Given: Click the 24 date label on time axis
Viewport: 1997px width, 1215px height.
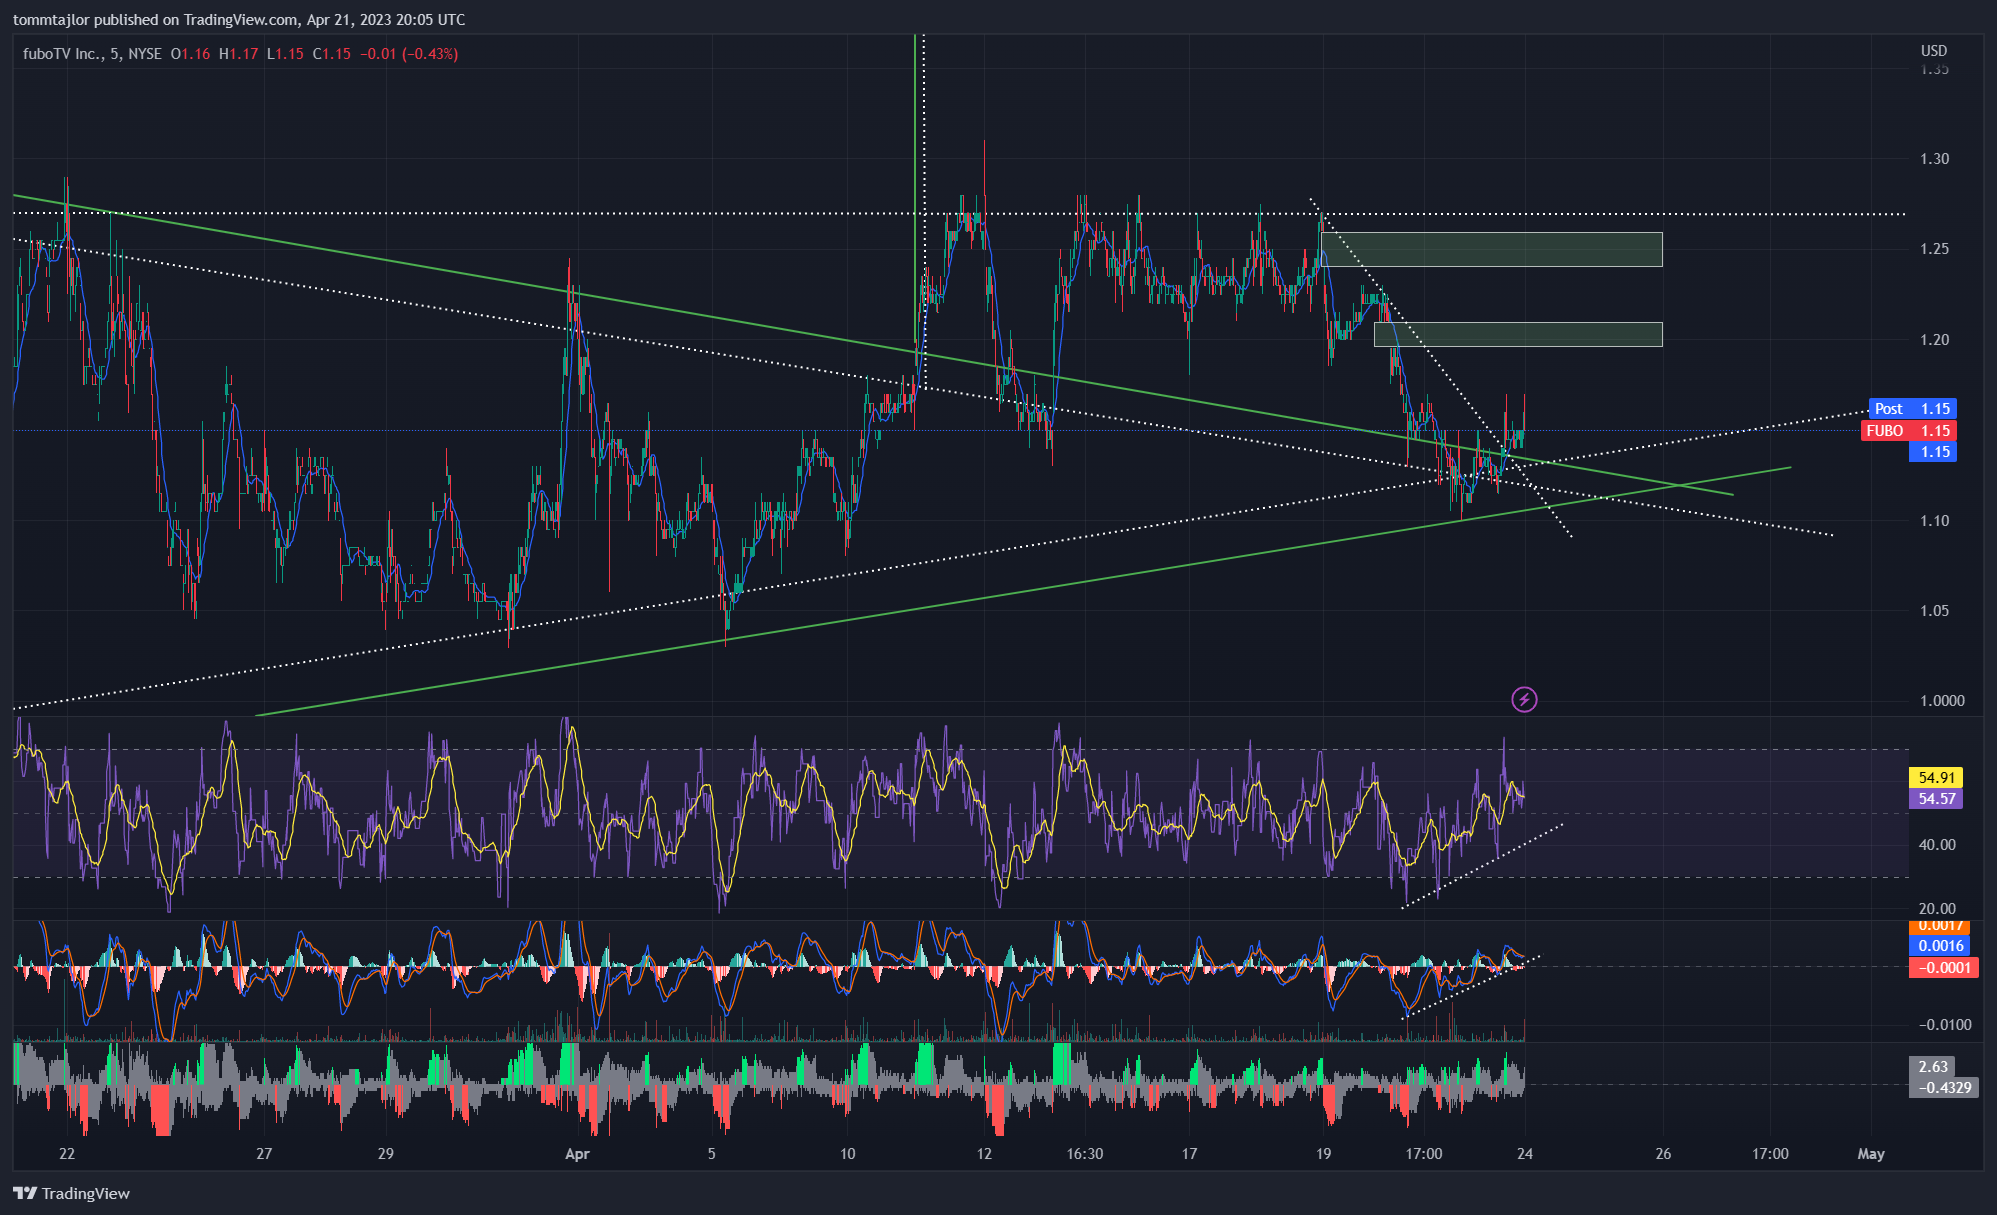Looking at the screenshot, I should pyautogui.click(x=1525, y=1154).
